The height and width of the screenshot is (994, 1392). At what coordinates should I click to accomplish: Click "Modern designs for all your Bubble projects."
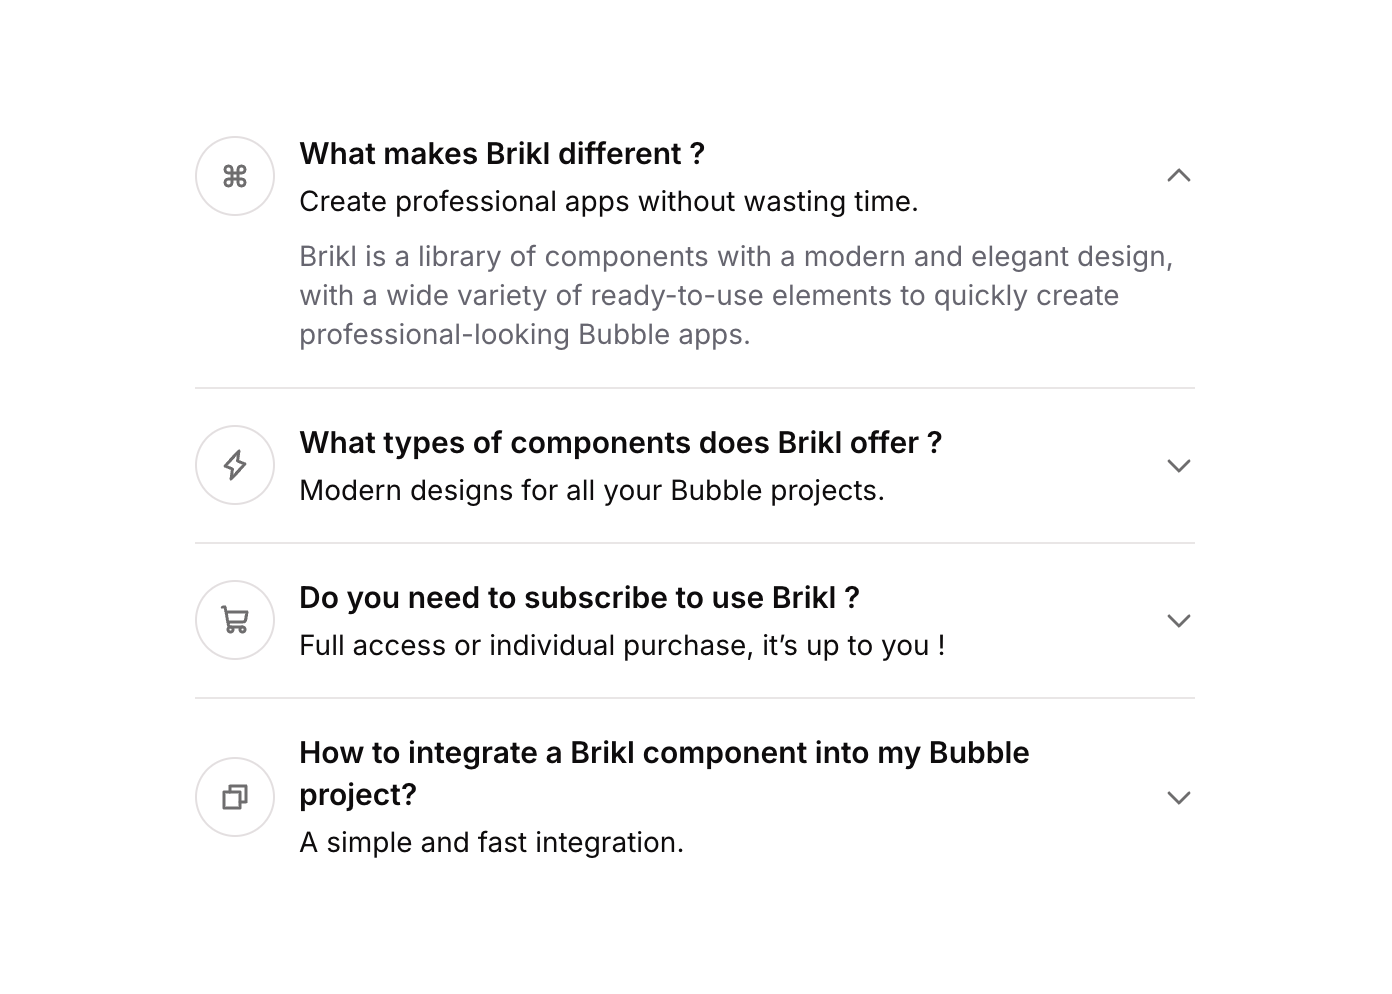(x=592, y=491)
